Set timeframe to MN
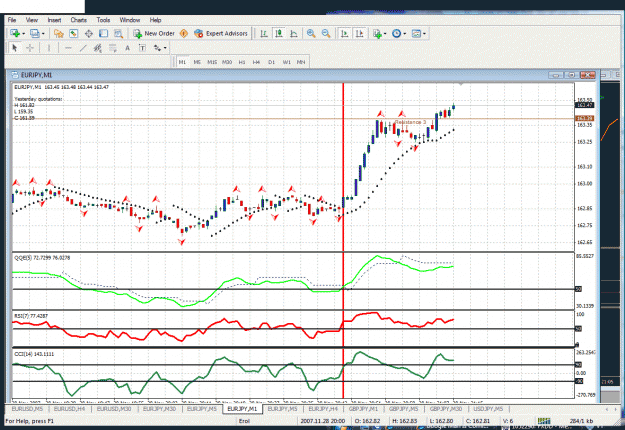Image resolution: width=625 pixels, height=430 pixels. tap(301, 62)
